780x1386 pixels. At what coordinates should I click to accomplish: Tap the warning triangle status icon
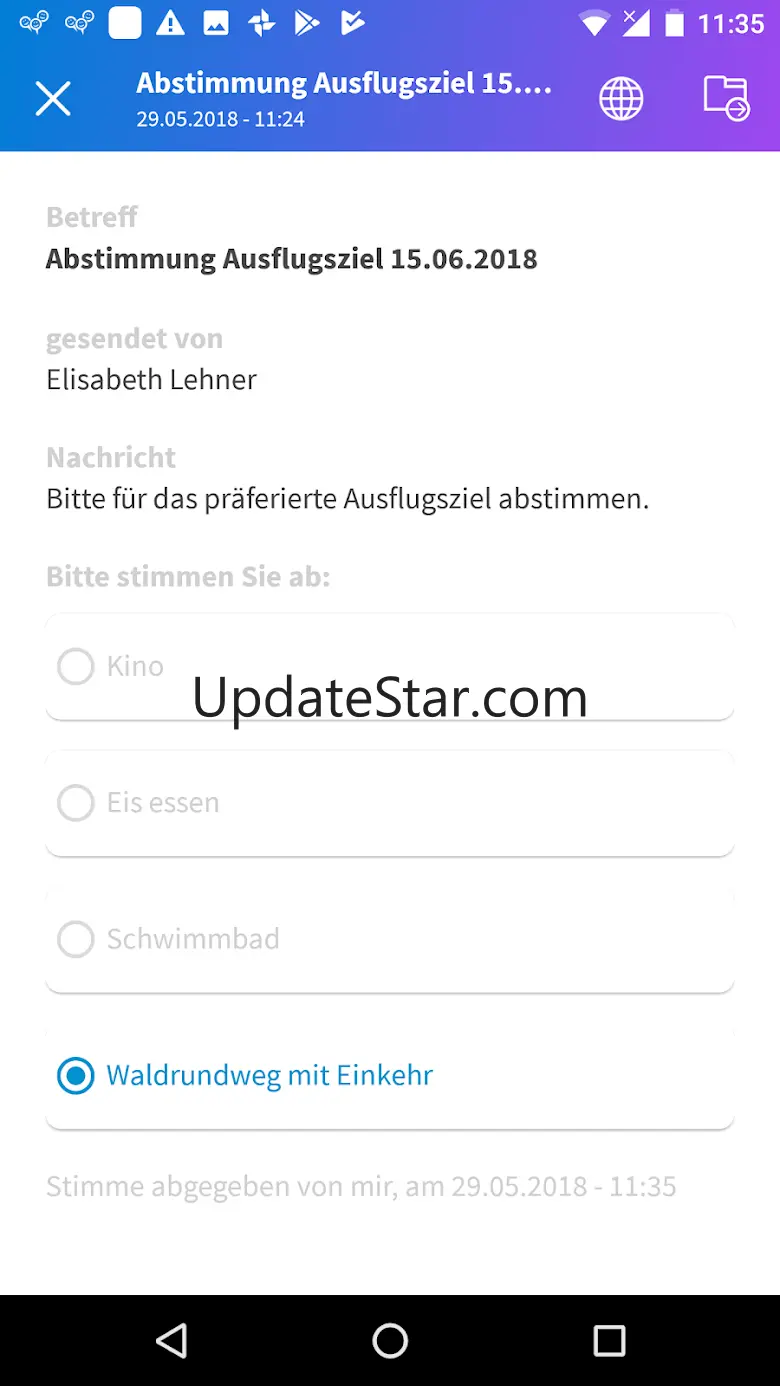tap(170, 24)
